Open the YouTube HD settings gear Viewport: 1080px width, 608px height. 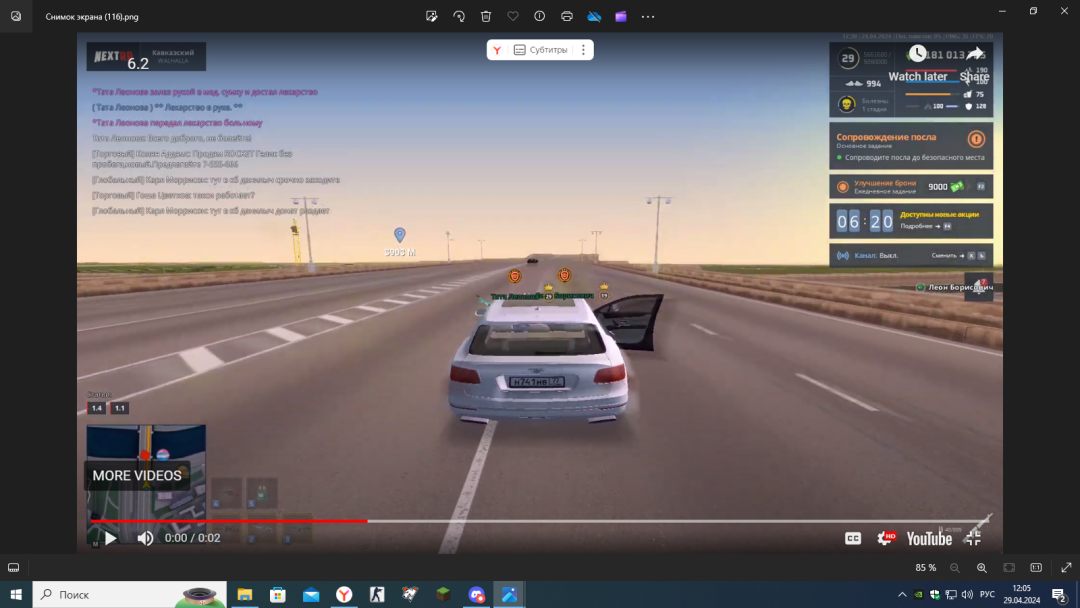pos(886,538)
